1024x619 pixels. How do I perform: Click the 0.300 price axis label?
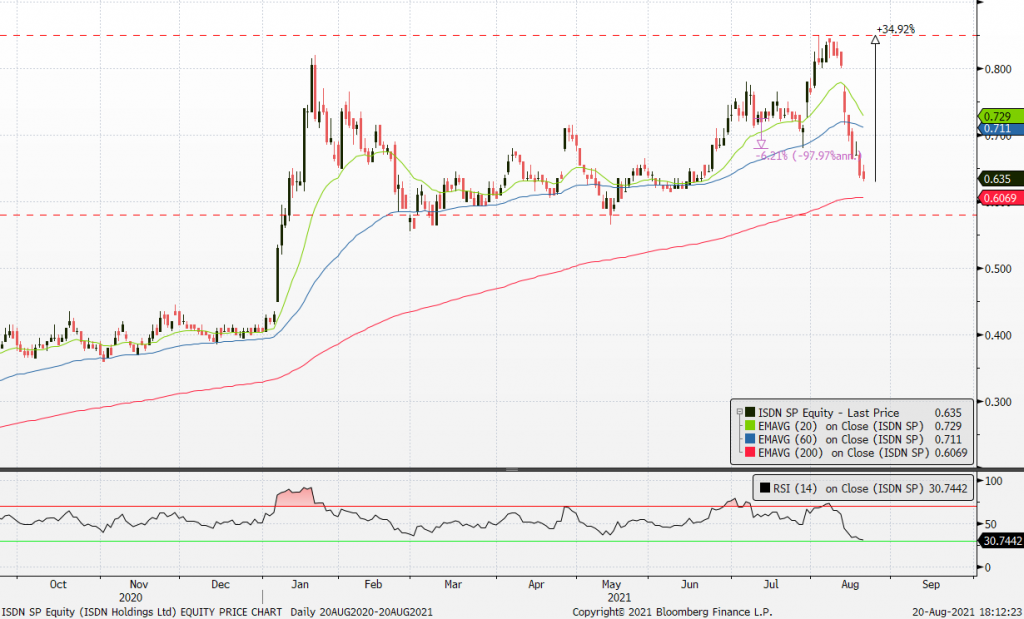coord(998,402)
